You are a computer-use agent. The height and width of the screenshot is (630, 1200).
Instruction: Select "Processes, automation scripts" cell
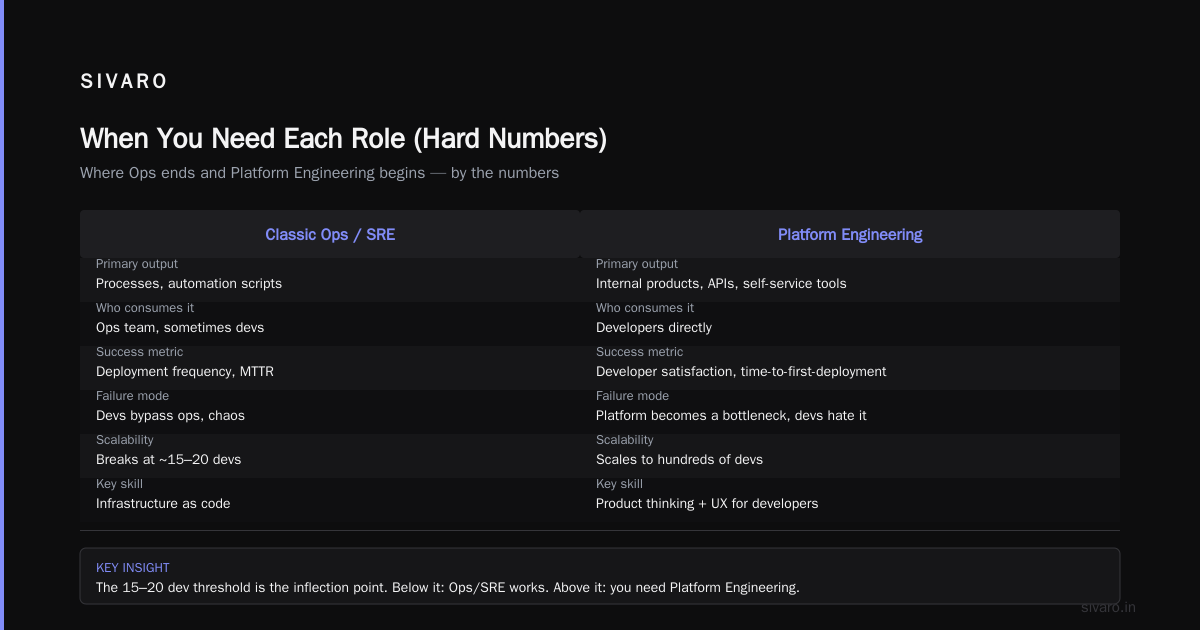tap(189, 284)
